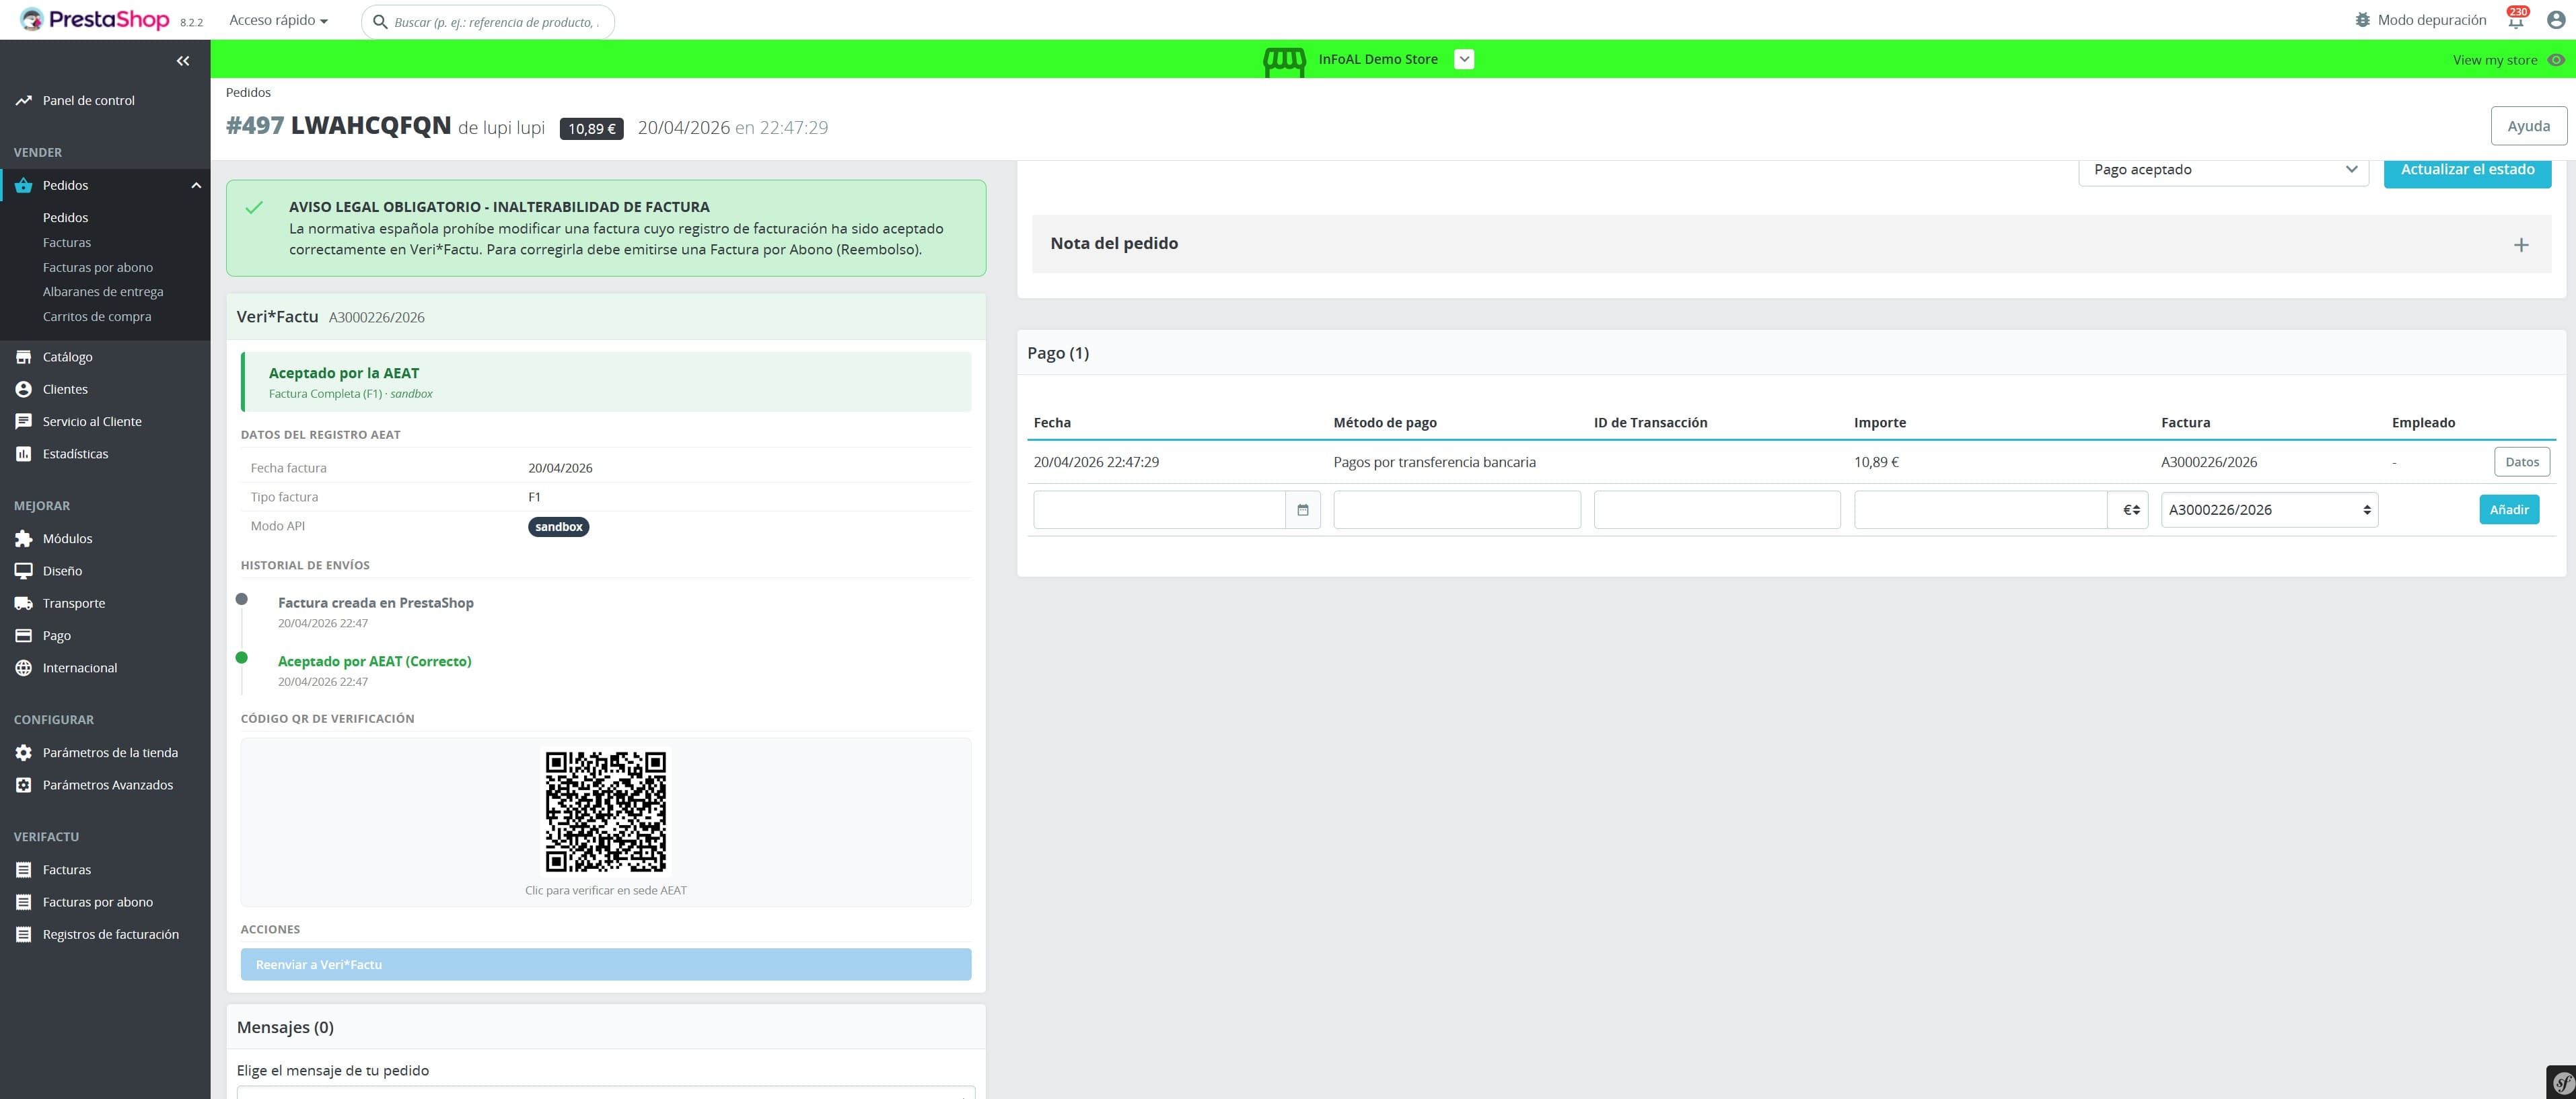
Task: Expand the InFoAL Demo Store selector chevron
Action: (x=1464, y=59)
